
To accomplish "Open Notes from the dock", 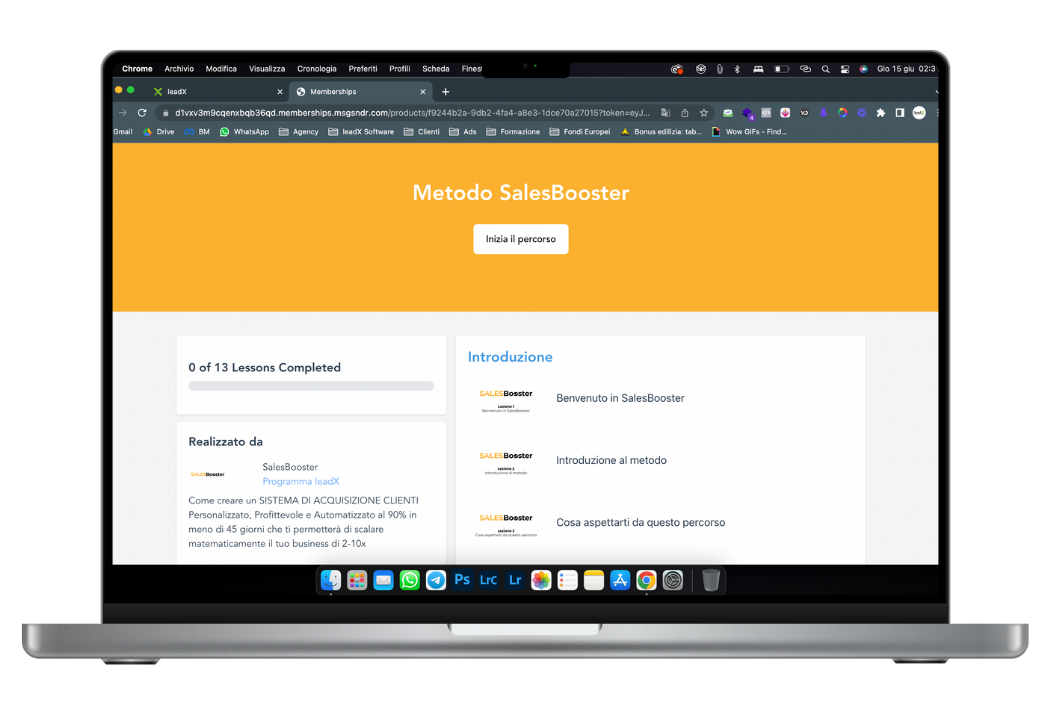I will pyautogui.click(x=593, y=580).
